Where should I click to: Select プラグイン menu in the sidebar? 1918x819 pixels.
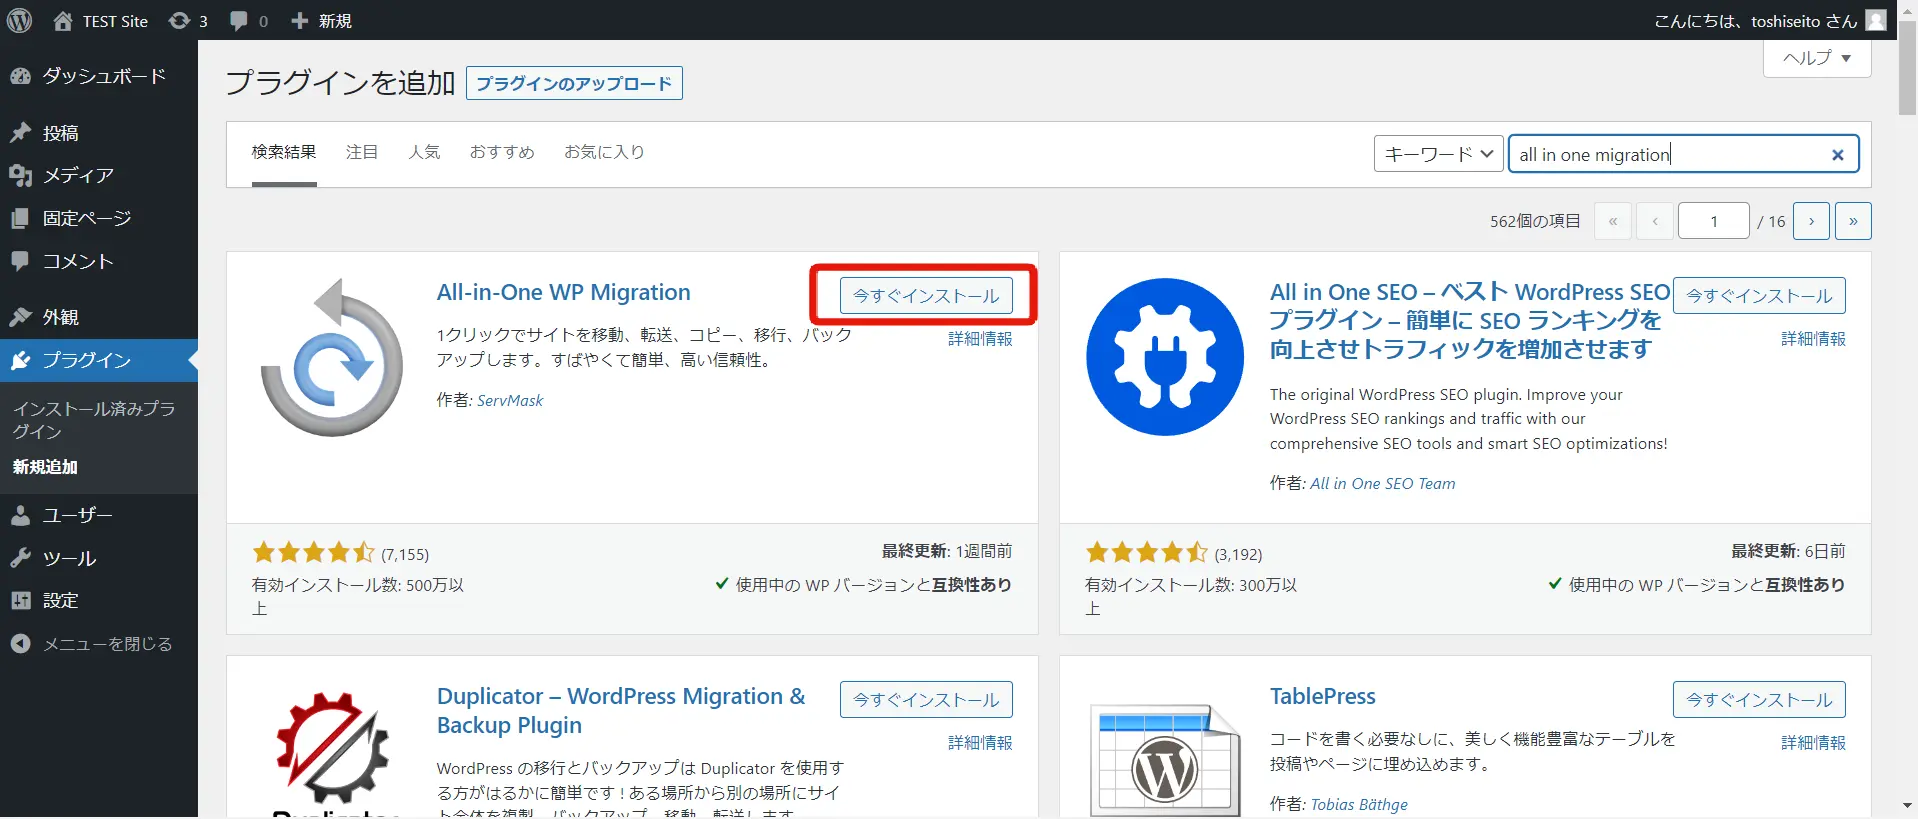[99, 360]
